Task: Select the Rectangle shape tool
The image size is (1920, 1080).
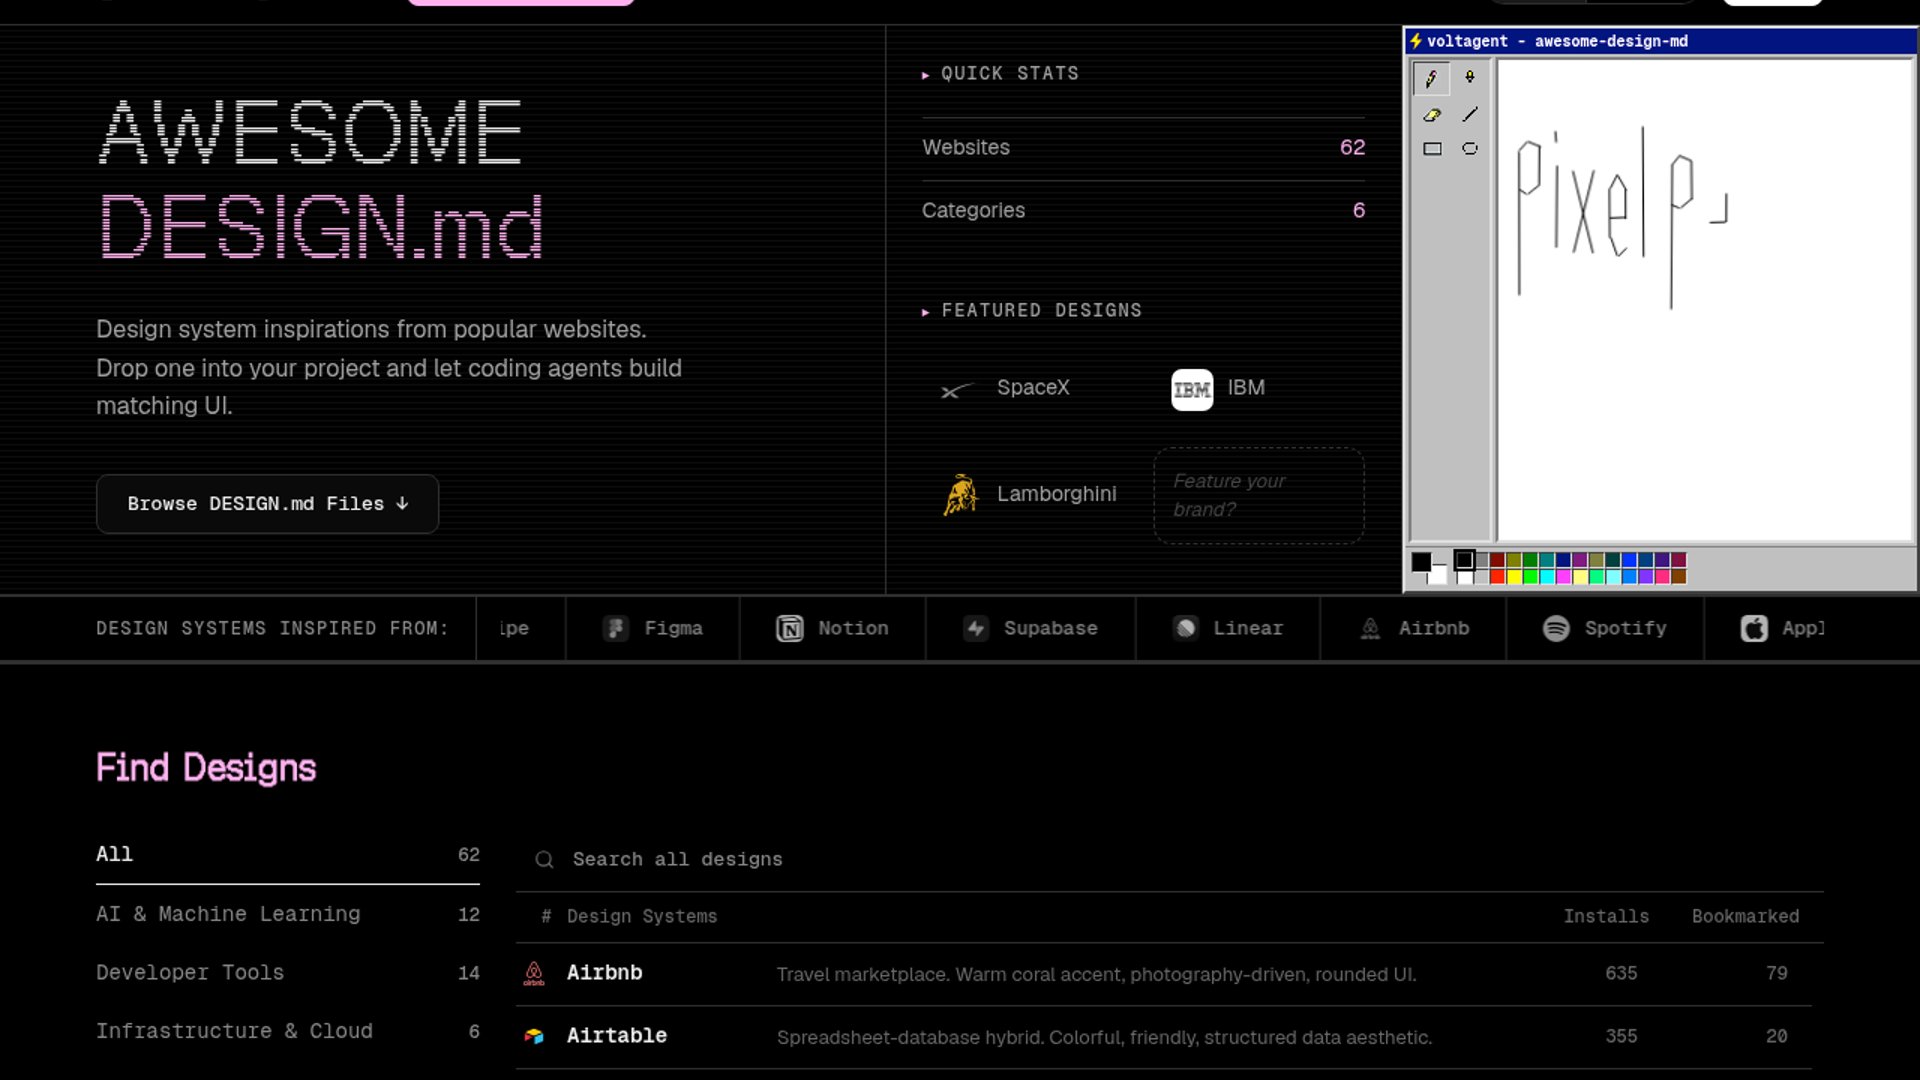Action: point(1432,149)
